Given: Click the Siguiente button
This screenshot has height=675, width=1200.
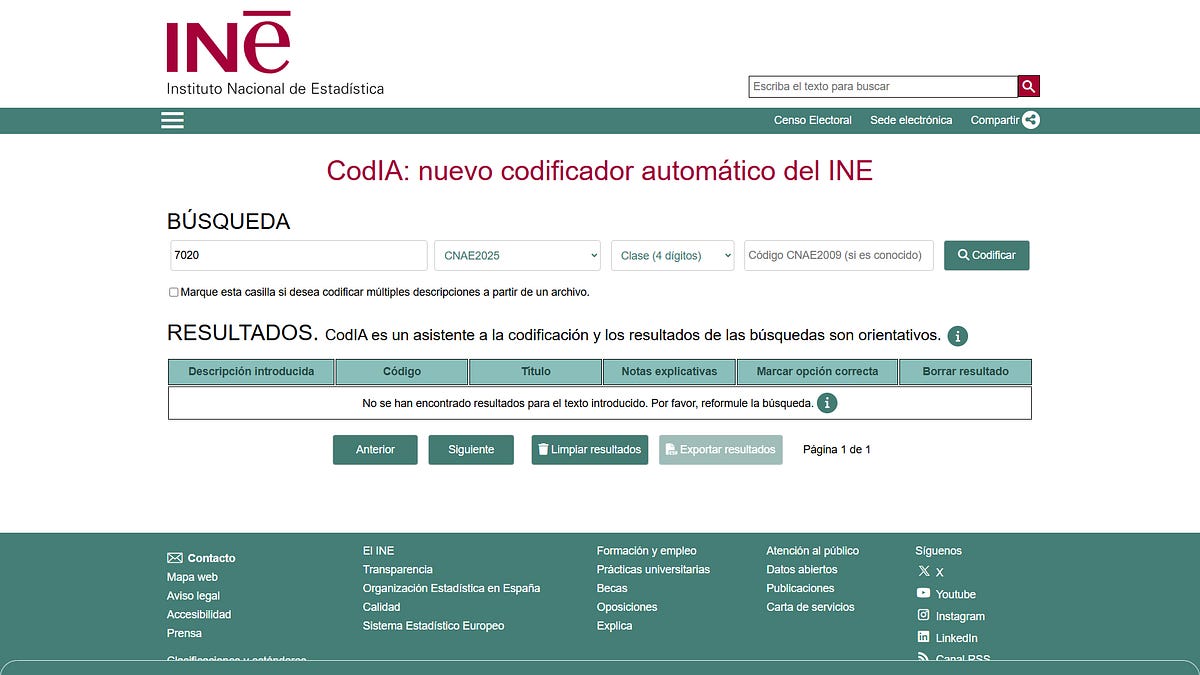Looking at the screenshot, I should tap(471, 450).
